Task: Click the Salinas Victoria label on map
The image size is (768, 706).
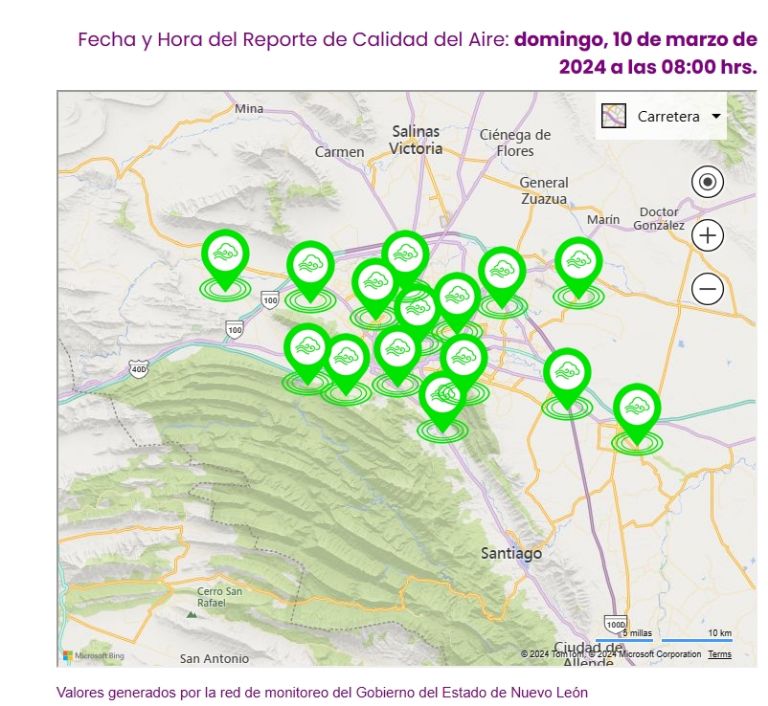Action: coord(416,140)
